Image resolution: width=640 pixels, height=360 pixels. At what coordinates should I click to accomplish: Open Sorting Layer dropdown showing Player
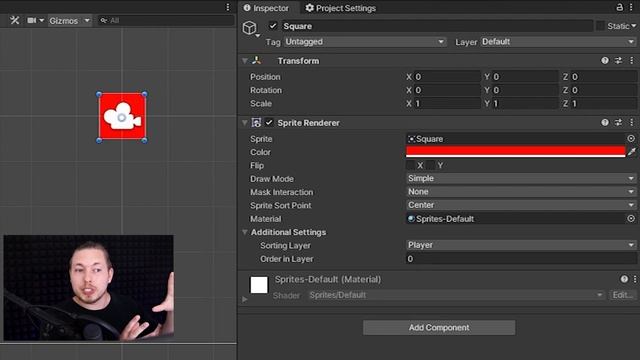[521, 245]
